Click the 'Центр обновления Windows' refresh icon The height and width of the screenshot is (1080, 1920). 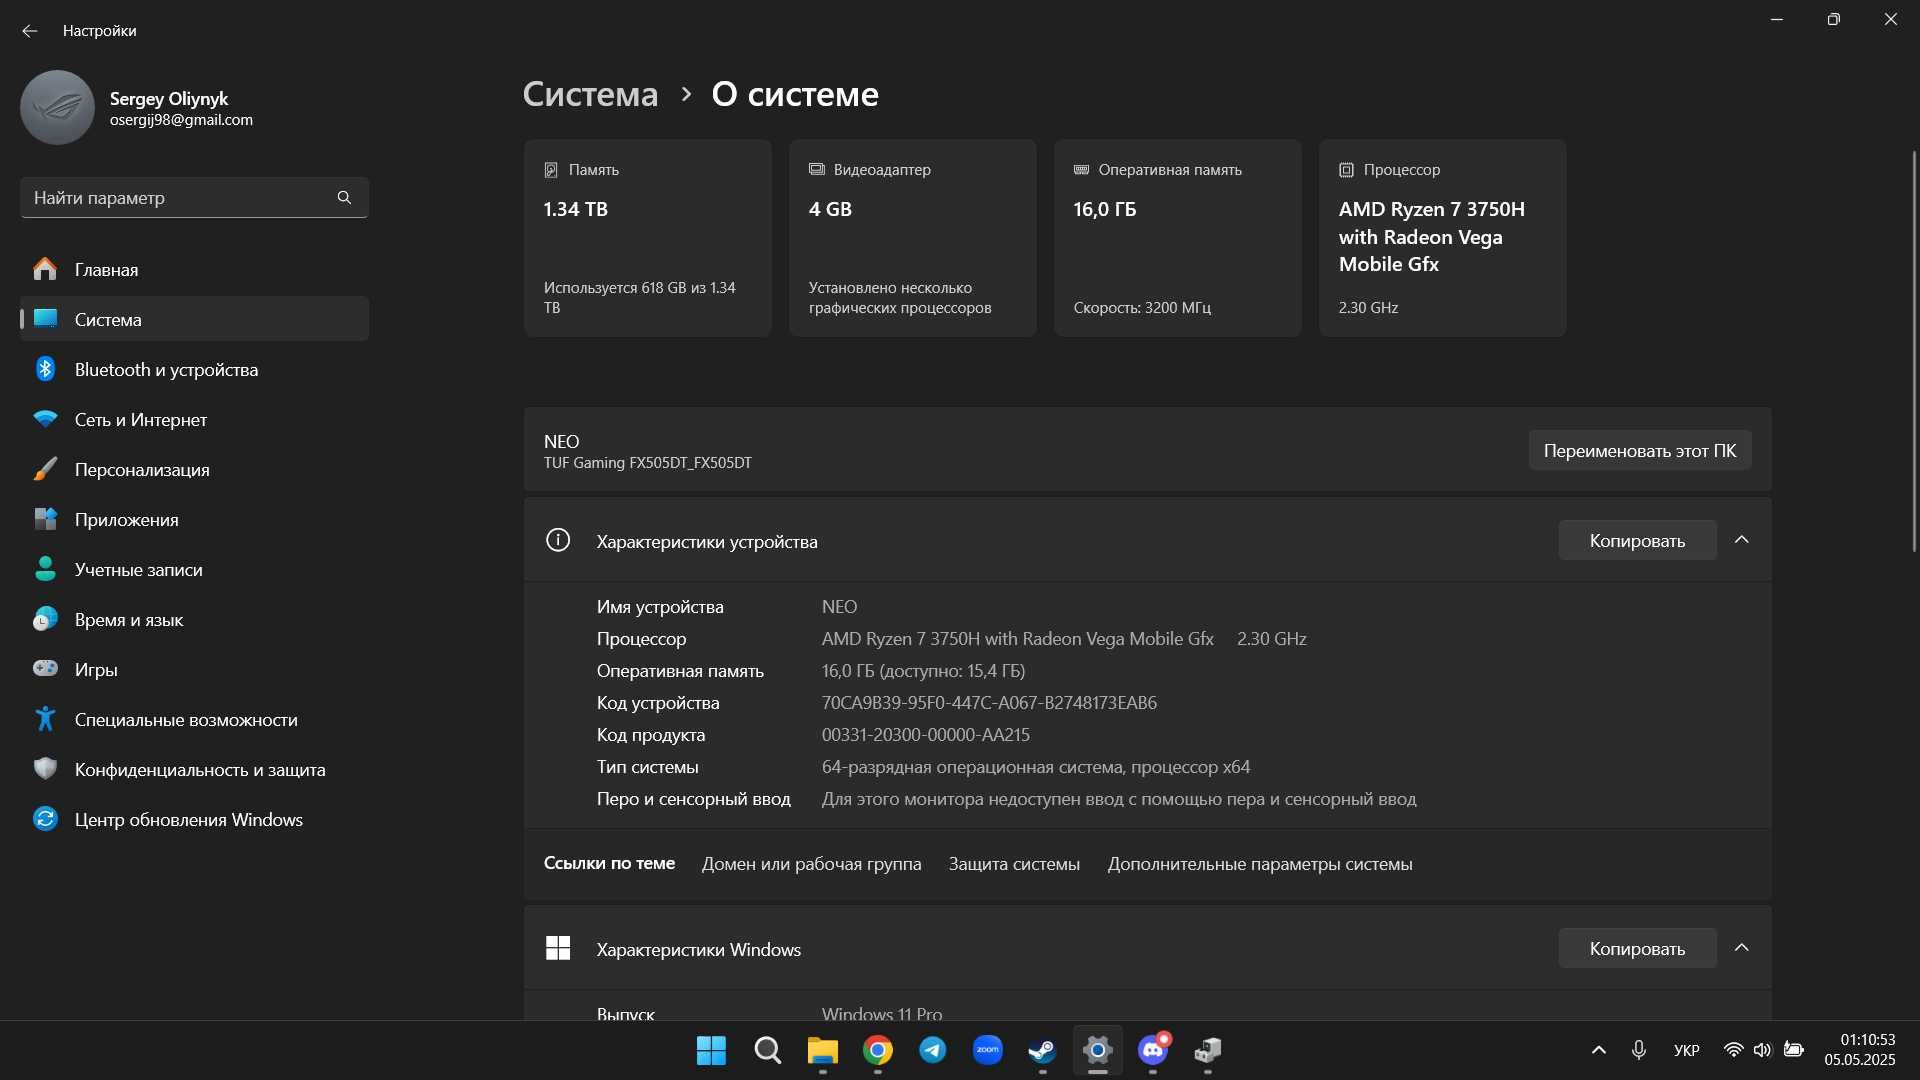tap(45, 819)
